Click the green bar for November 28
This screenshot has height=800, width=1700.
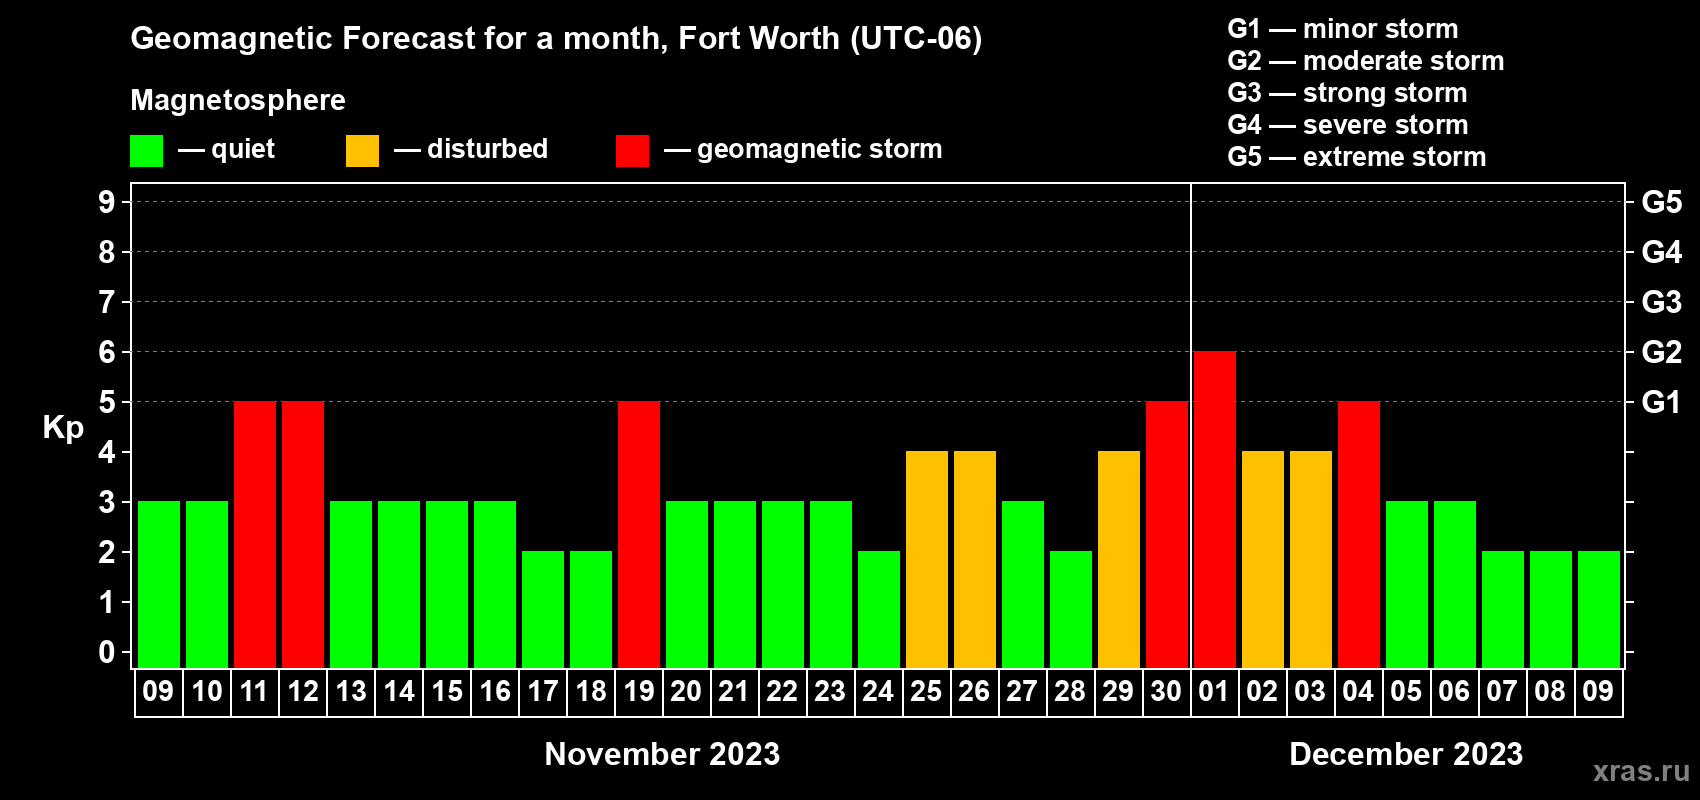pos(1071,609)
